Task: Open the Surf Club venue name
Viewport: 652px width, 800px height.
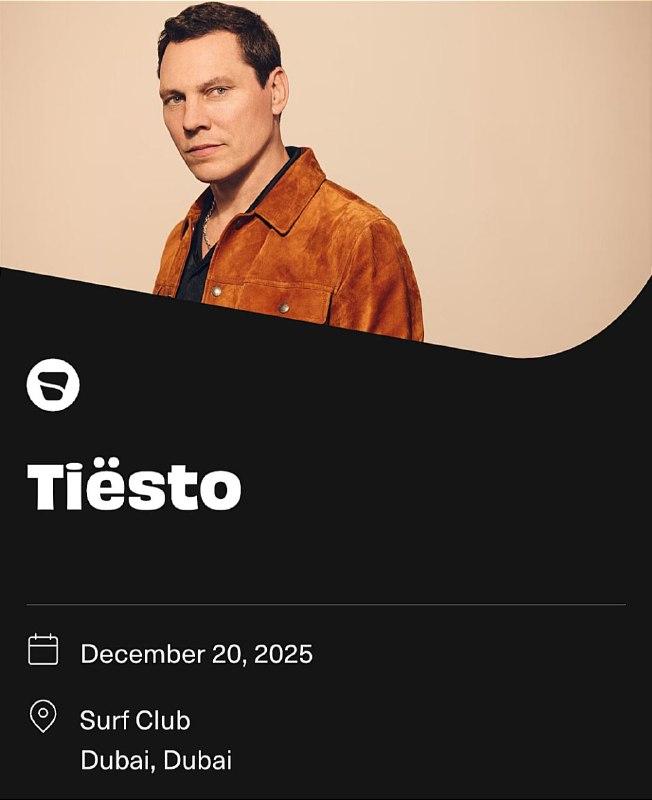Action: coord(135,720)
